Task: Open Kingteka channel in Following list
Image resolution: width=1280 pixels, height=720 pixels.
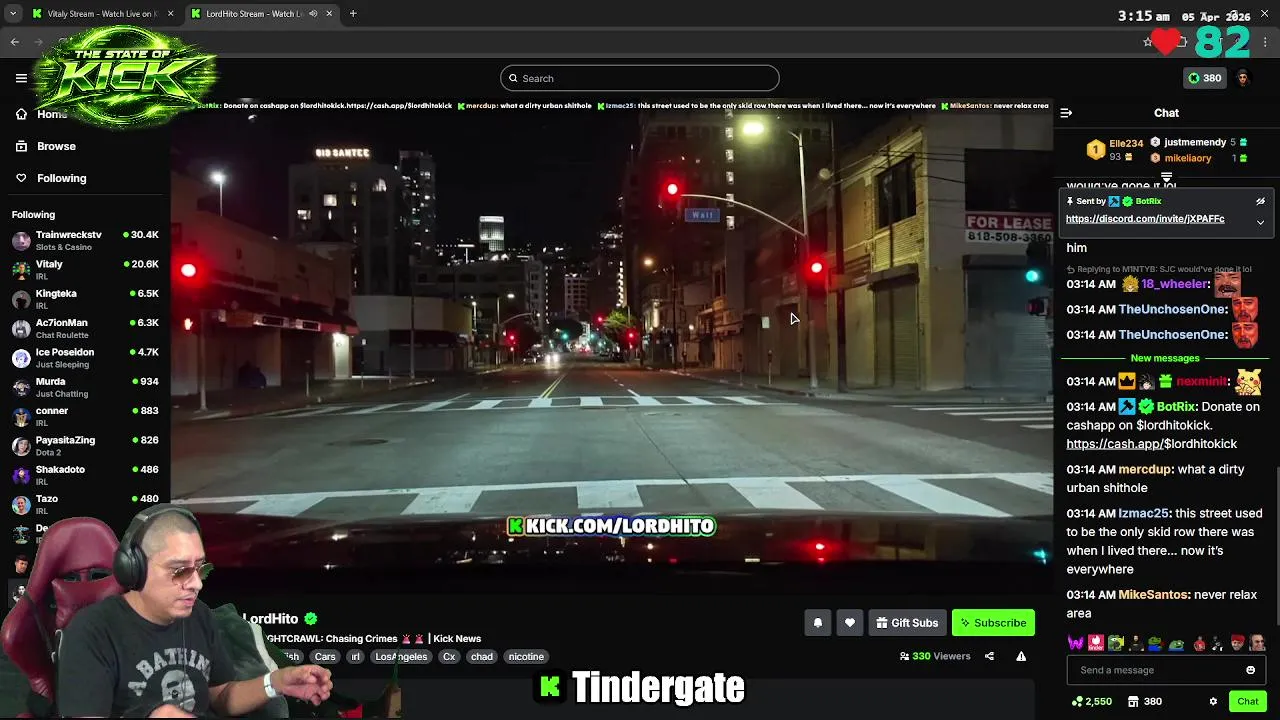Action: coord(85,299)
